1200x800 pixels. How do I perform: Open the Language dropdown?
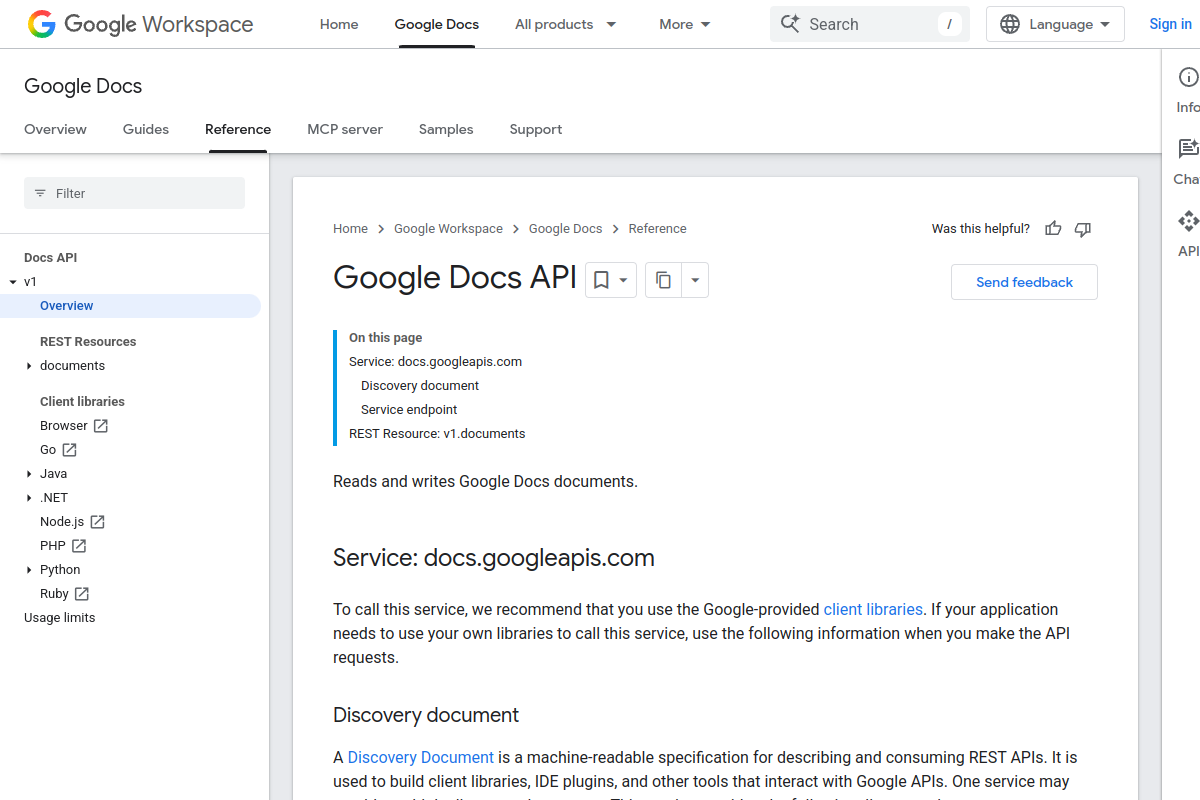pyautogui.click(x=1055, y=24)
